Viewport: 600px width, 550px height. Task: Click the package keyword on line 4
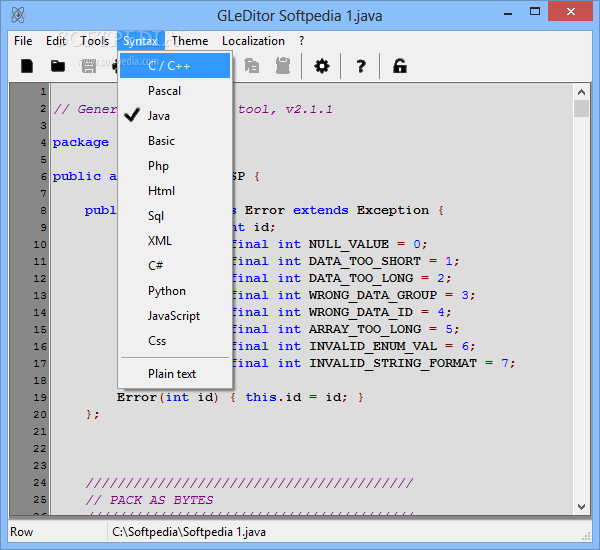point(81,142)
